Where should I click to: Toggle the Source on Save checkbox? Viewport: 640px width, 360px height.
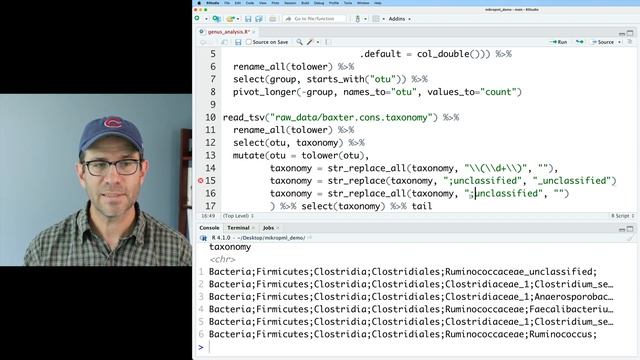point(249,42)
